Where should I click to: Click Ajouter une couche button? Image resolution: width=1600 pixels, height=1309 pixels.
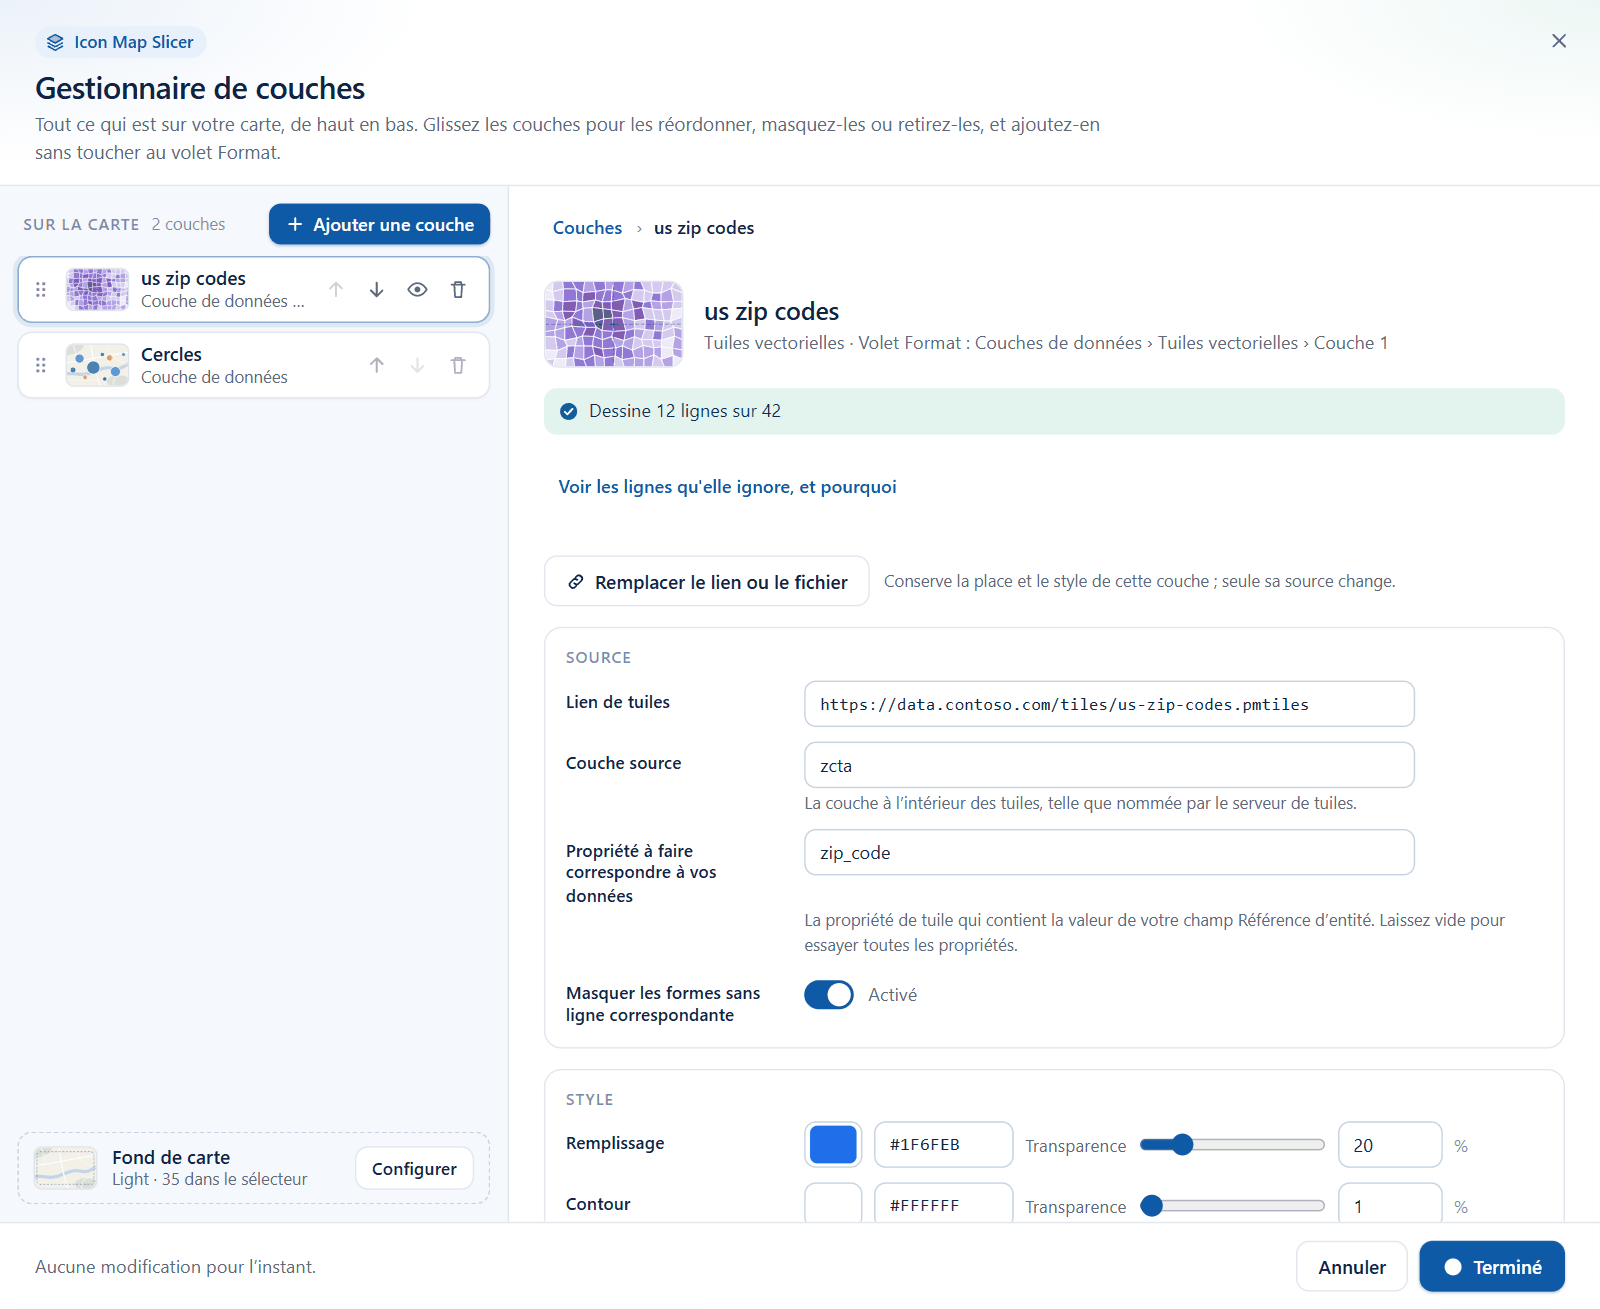pos(379,224)
